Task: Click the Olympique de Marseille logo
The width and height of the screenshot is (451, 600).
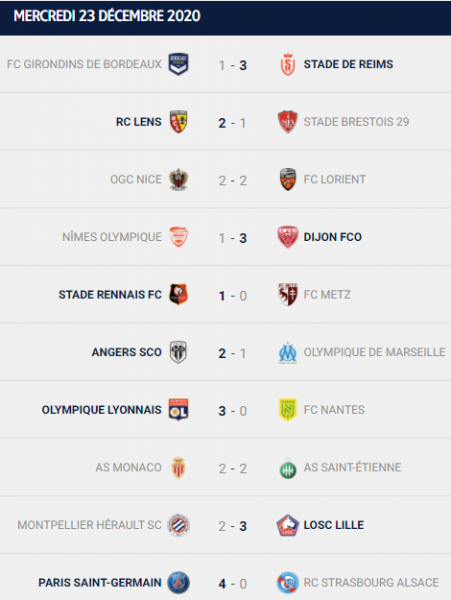Action: pyautogui.click(x=288, y=352)
